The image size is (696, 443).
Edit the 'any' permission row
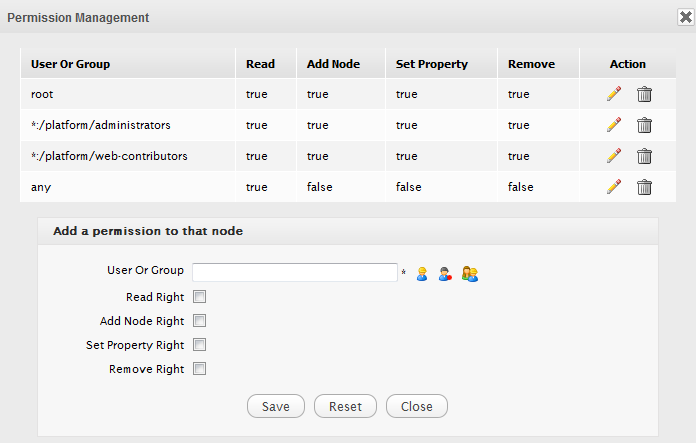(x=614, y=187)
